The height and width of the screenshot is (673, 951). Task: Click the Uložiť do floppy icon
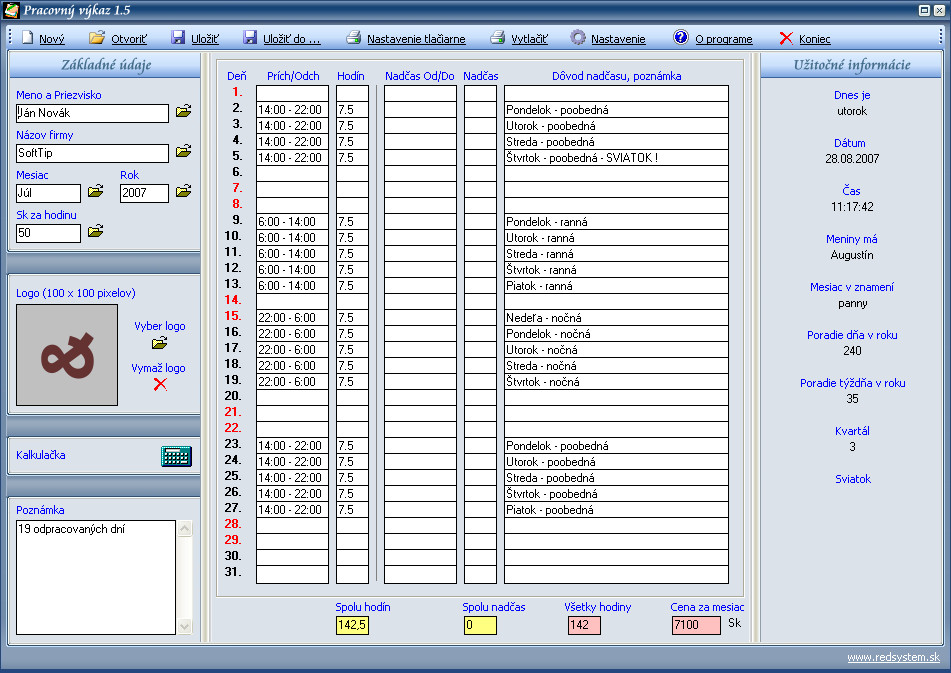click(x=249, y=38)
